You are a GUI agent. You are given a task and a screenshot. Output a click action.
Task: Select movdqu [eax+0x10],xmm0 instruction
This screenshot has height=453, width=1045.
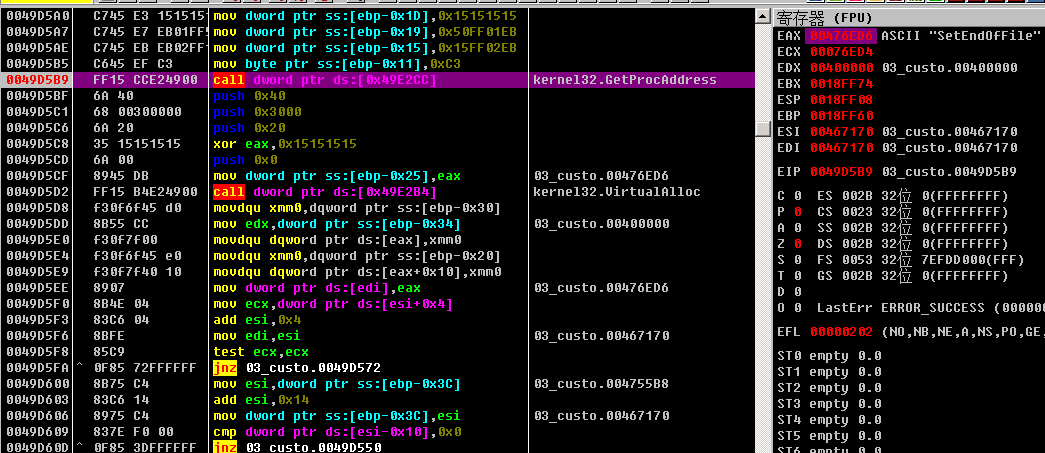coord(357,271)
